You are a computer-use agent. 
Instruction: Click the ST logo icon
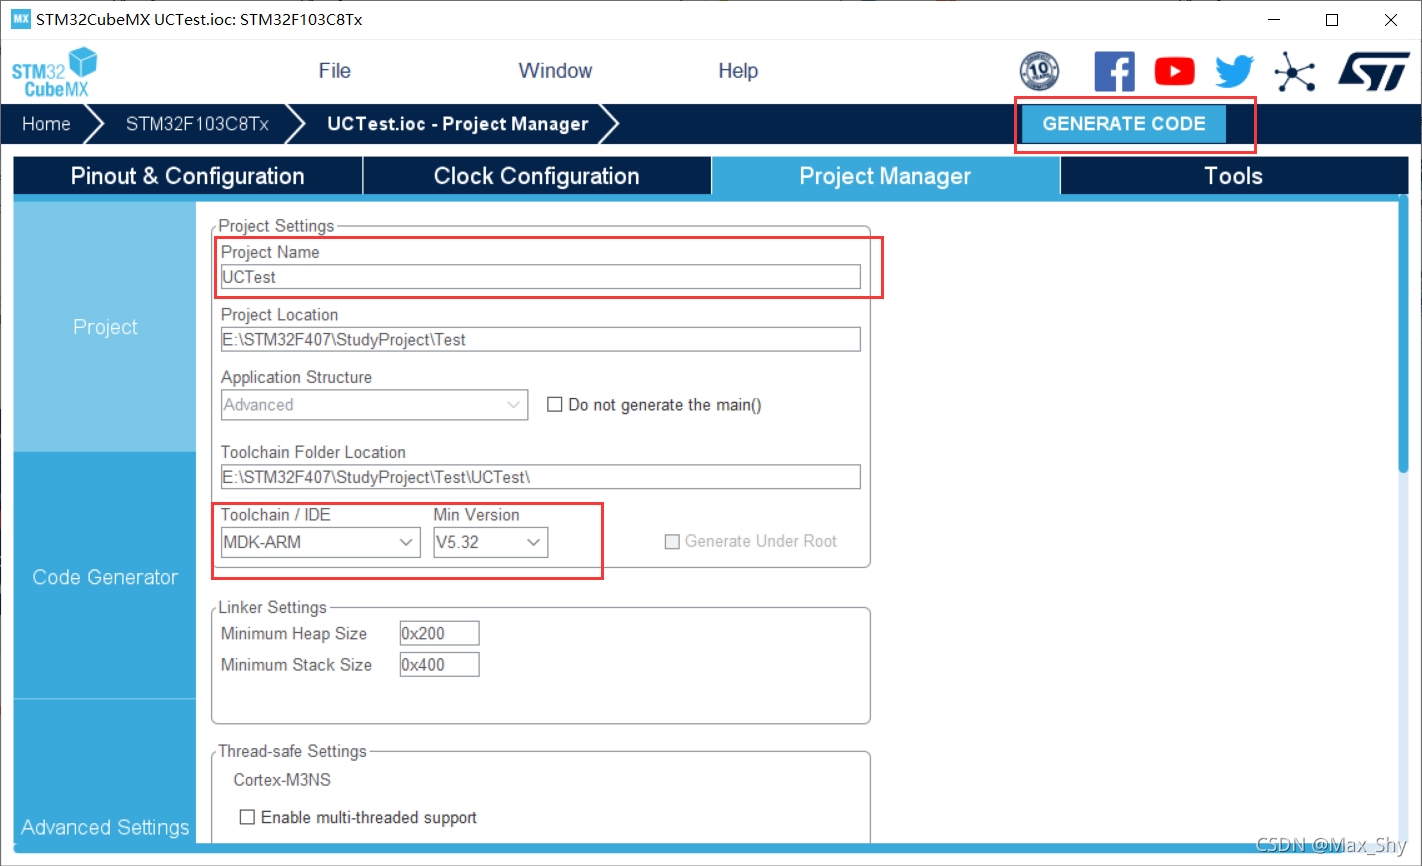[1374, 72]
